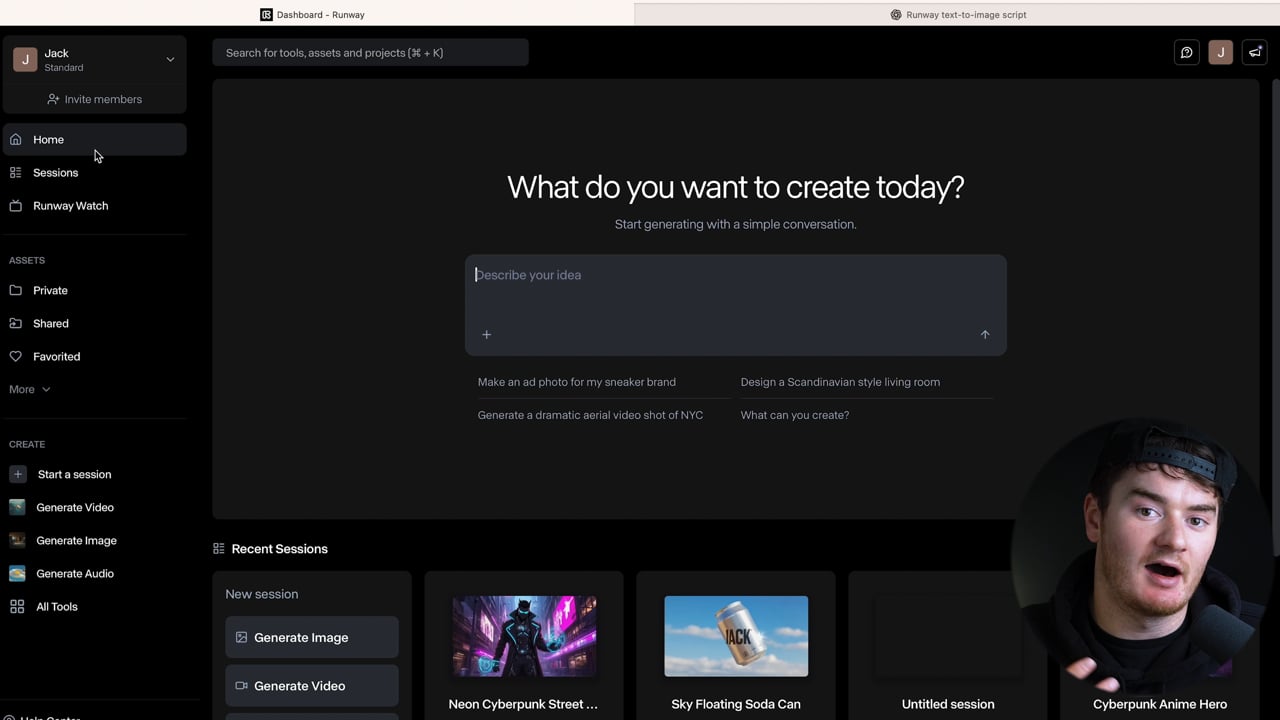Select Home in the sidebar
Viewport: 1280px width, 720px height.
(95, 139)
